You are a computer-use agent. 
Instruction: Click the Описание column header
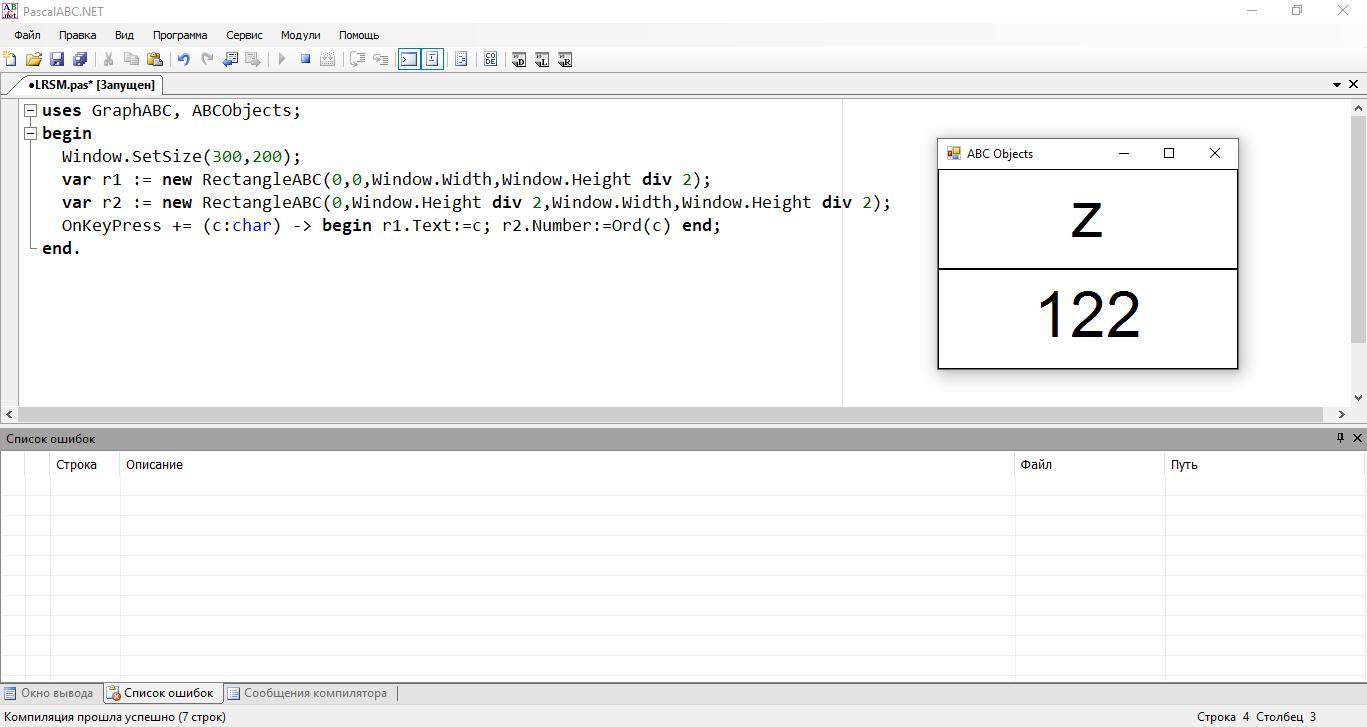pos(154,465)
